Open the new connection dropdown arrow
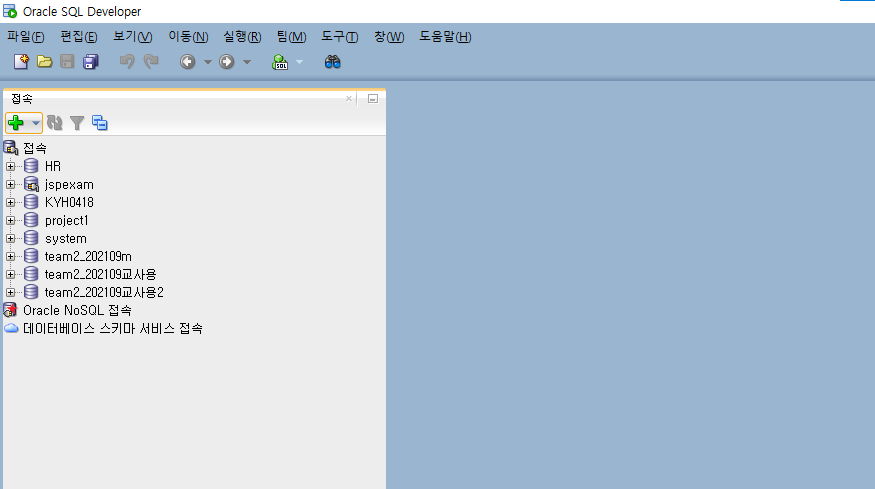The image size is (875, 489). [x=35, y=123]
